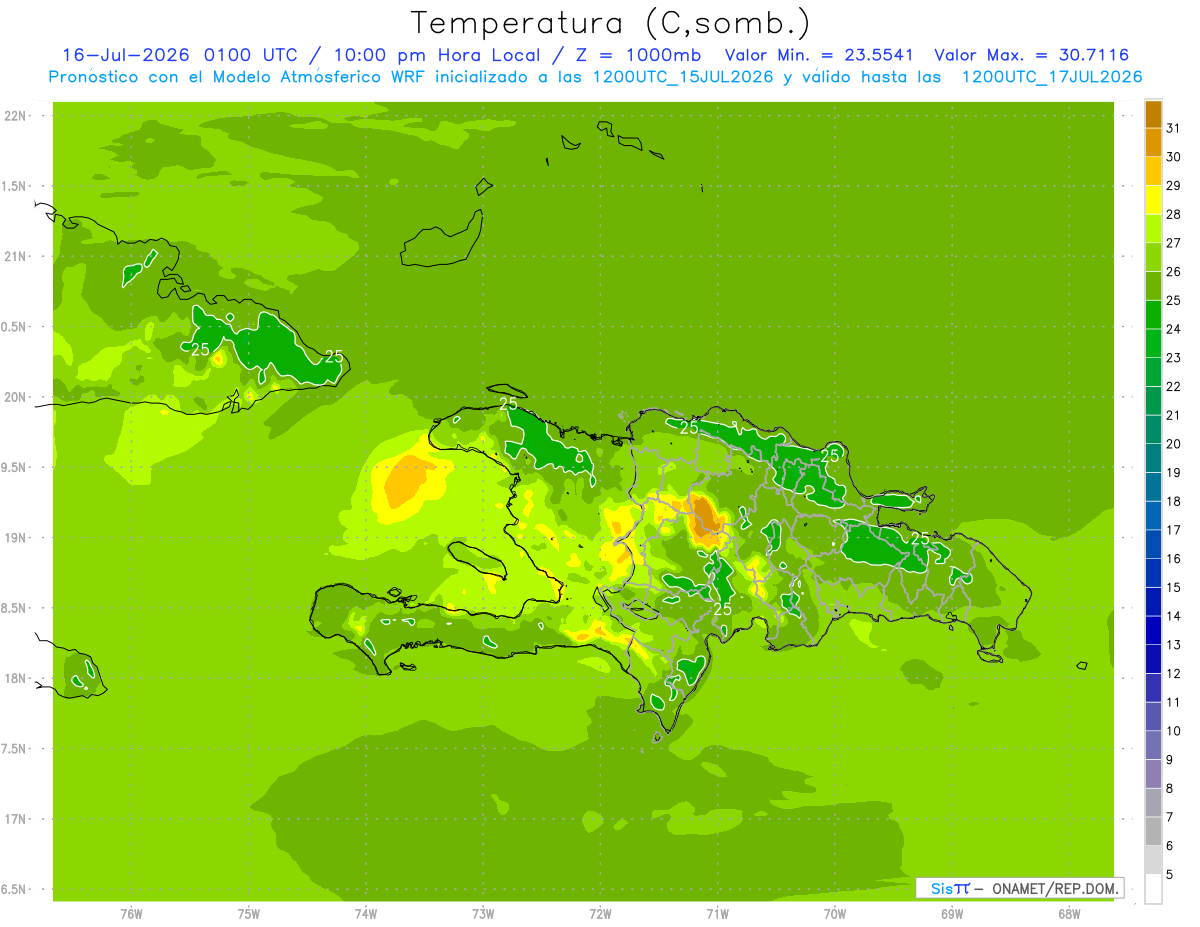Screen dimensions: 1200x927
Task: Click the '69W' longitude axis label
Action: pos(952,914)
